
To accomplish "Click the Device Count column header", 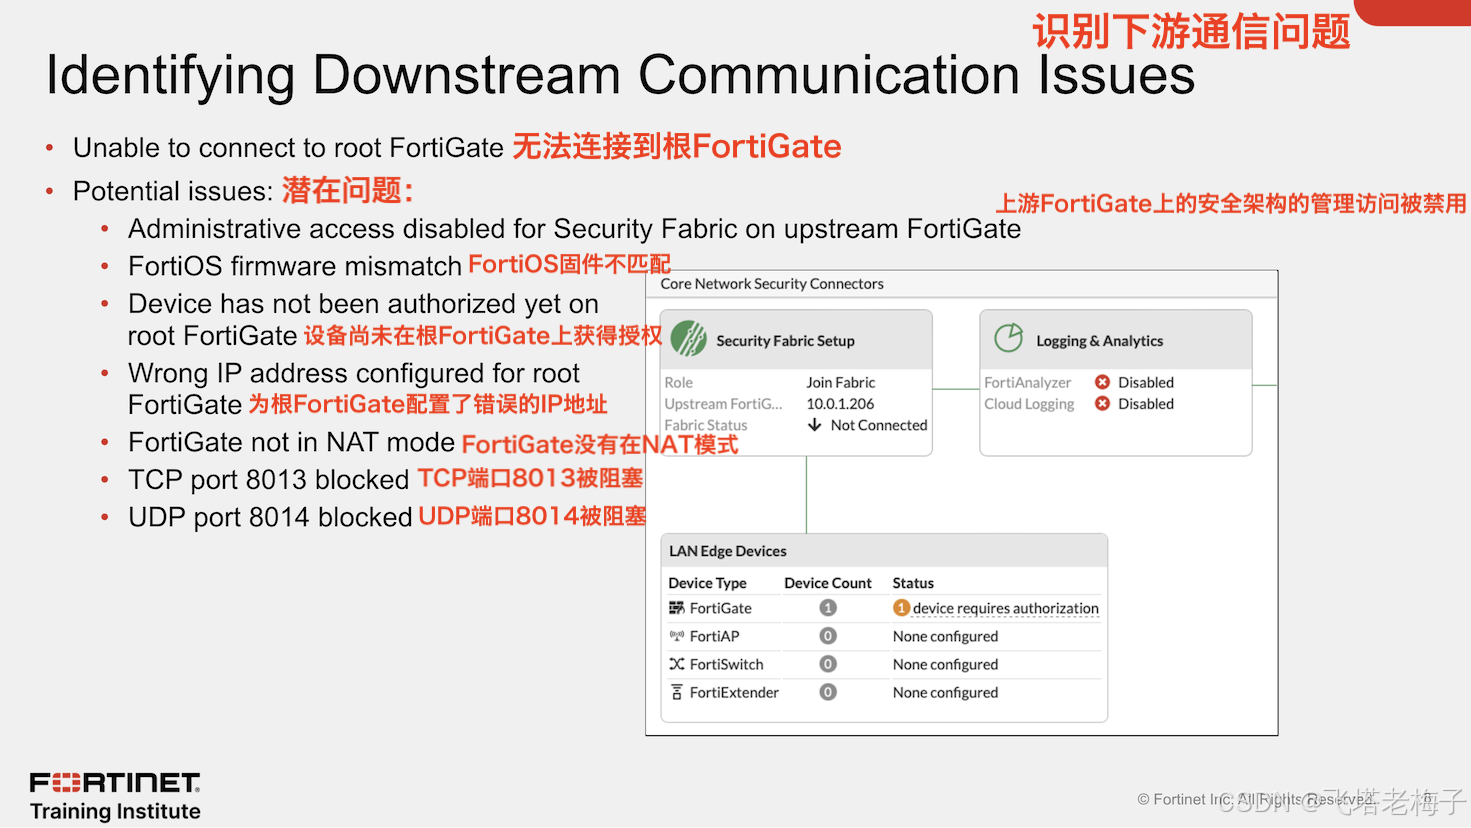I will tap(828, 583).
